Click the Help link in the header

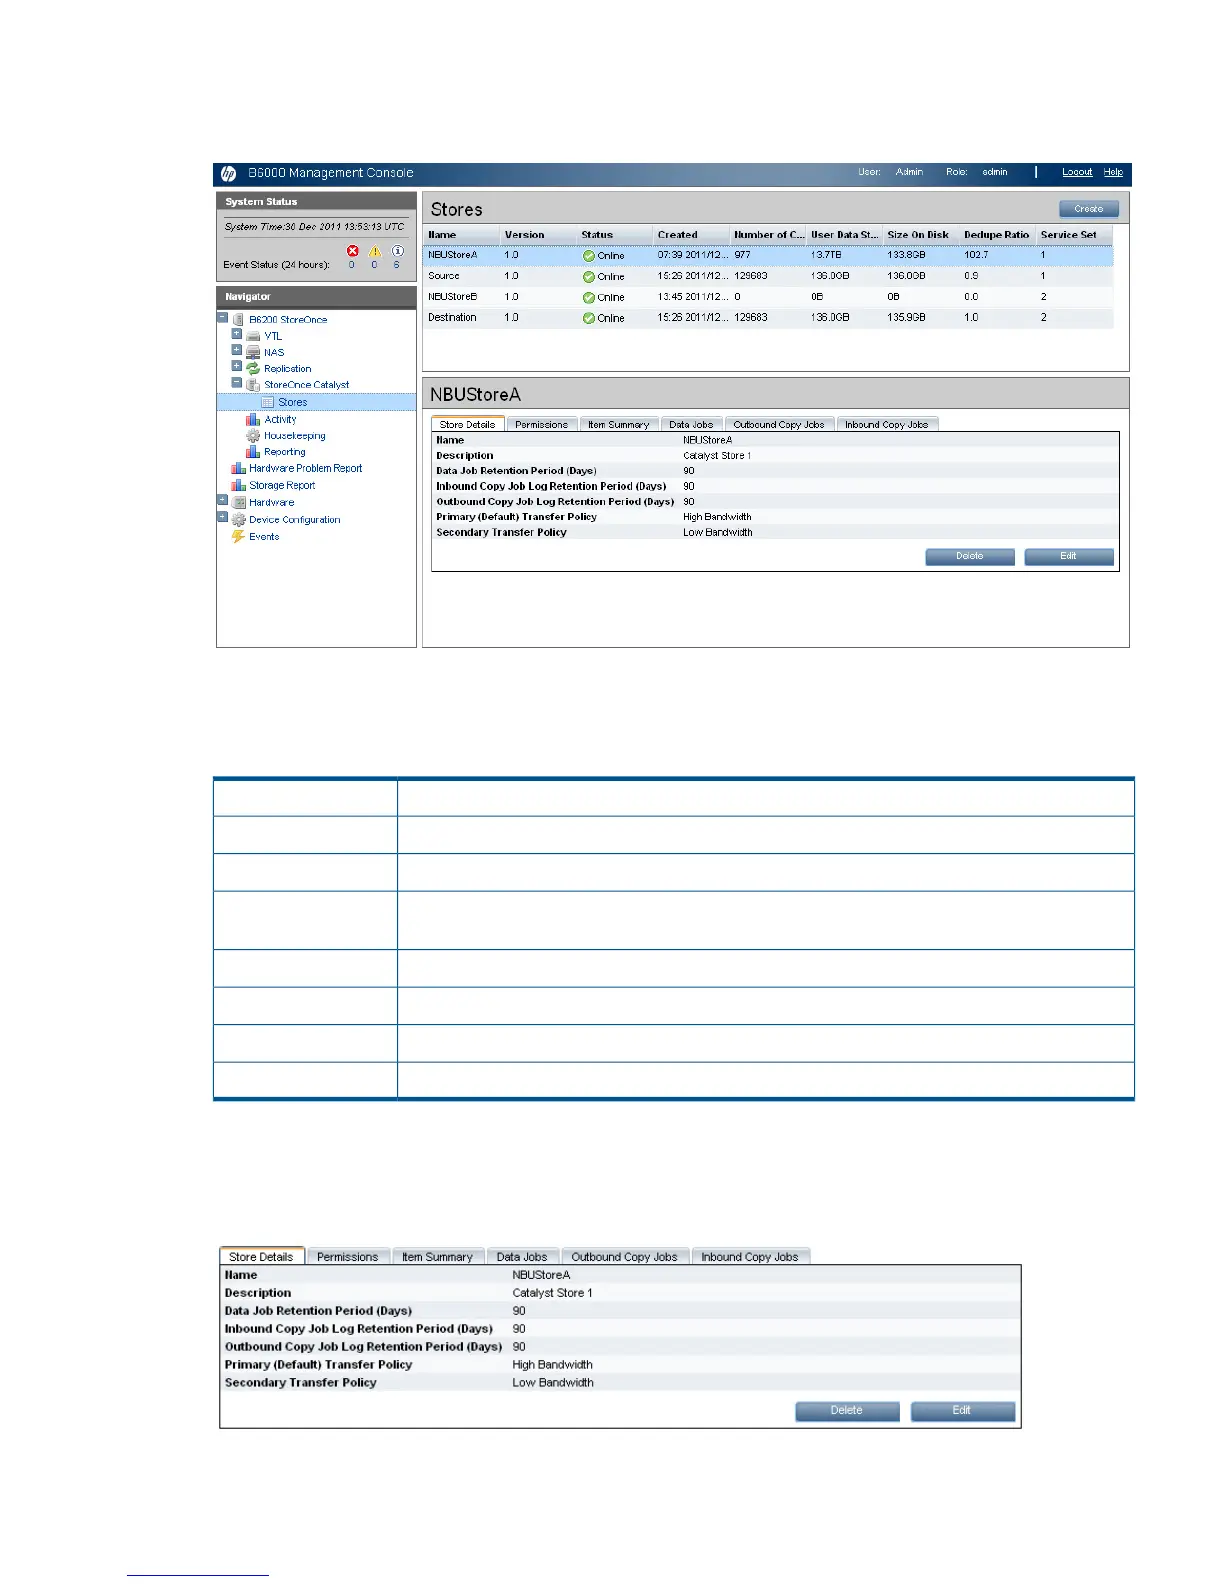click(1113, 172)
